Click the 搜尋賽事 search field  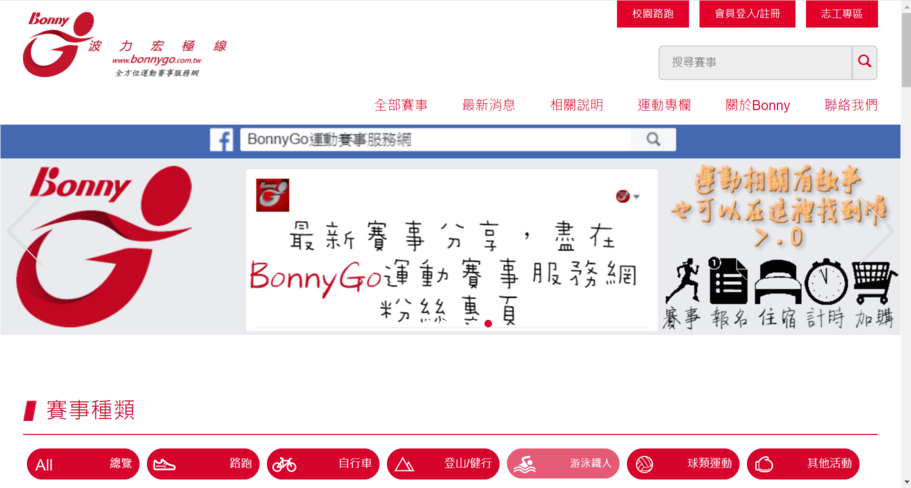point(755,62)
